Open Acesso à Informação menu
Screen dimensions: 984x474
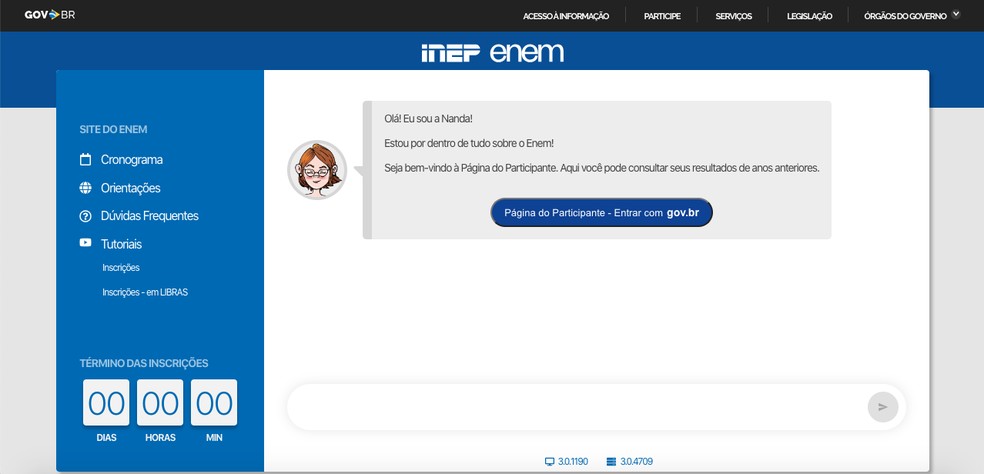click(566, 16)
